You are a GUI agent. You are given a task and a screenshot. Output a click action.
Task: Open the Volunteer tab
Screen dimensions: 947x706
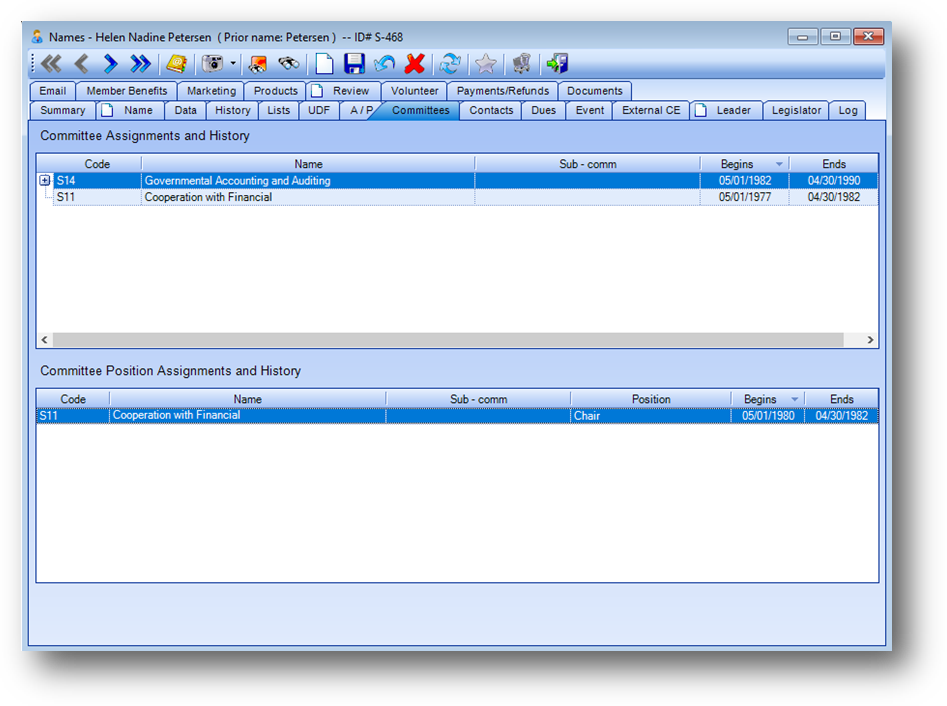point(414,91)
